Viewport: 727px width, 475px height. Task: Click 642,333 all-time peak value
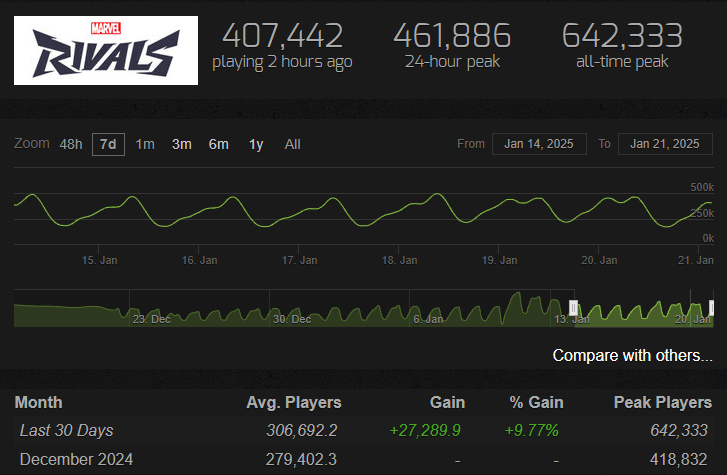pyautogui.click(x=622, y=36)
